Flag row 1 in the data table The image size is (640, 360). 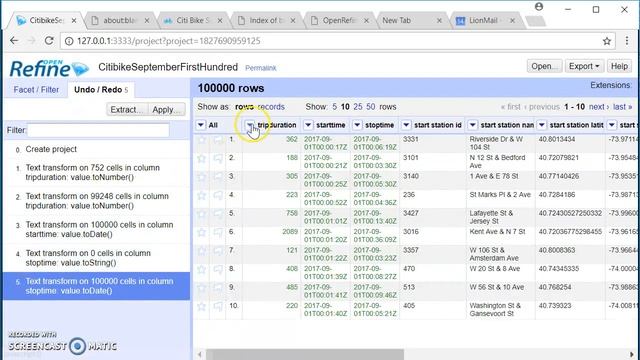pos(218,140)
